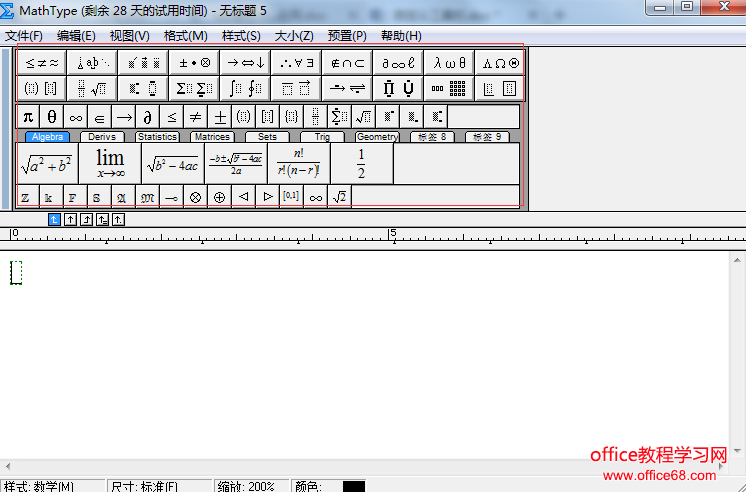The height and width of the screenshot is (492, 746).
Task: Switch to the Derivs tab
Action: click(x=102, y=137)
